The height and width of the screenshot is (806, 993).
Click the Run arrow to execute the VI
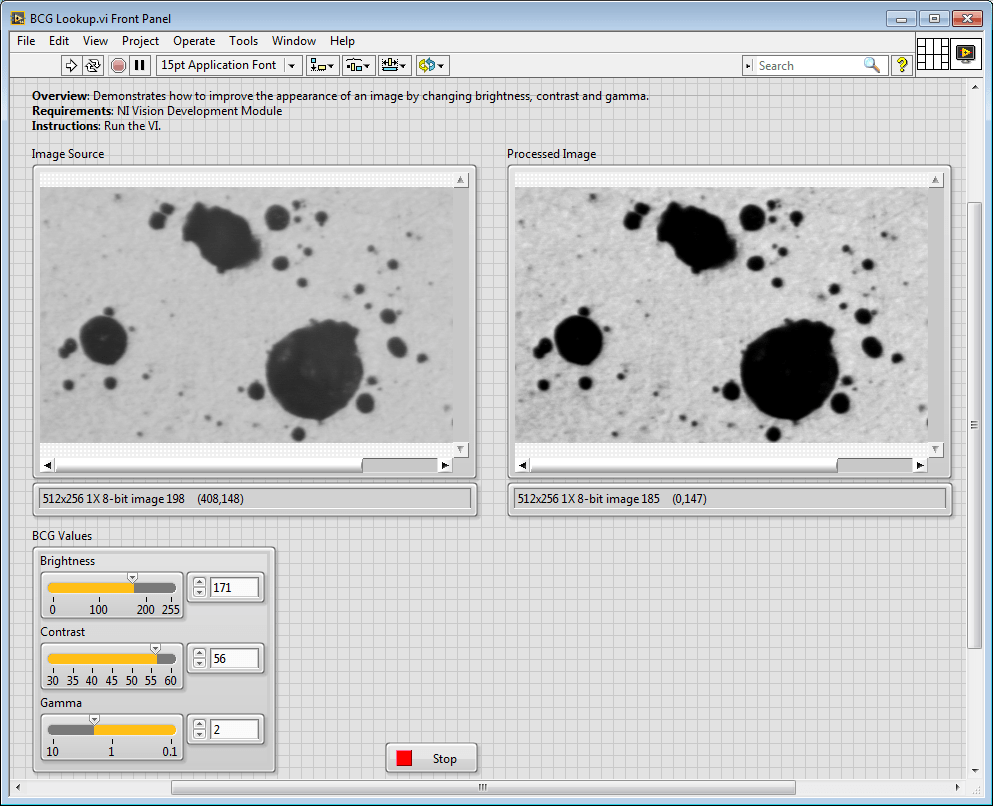tap(72, 65)
